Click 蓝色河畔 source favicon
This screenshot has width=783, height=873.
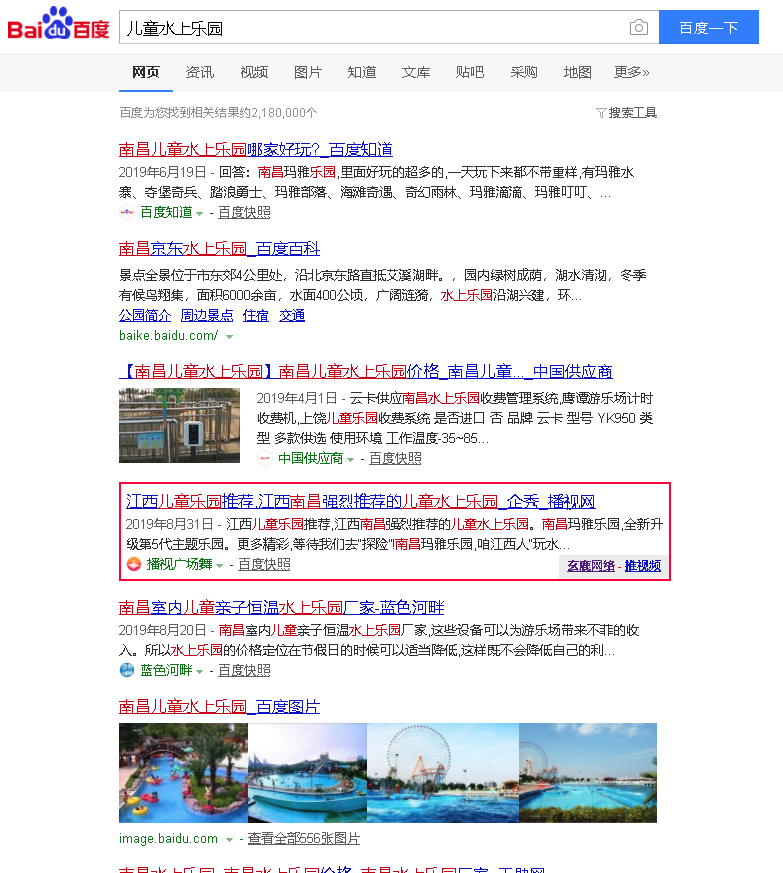pyautogui.click(x=127, y=670)
